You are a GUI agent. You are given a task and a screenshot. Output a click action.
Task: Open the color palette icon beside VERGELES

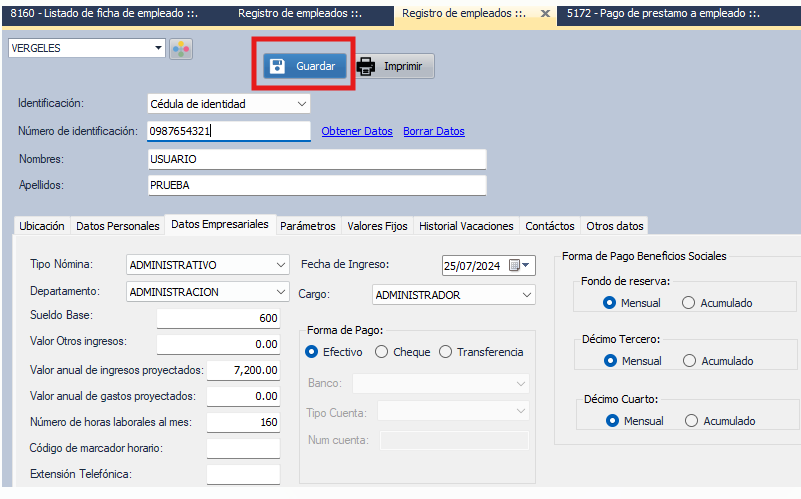click(181, 50)
